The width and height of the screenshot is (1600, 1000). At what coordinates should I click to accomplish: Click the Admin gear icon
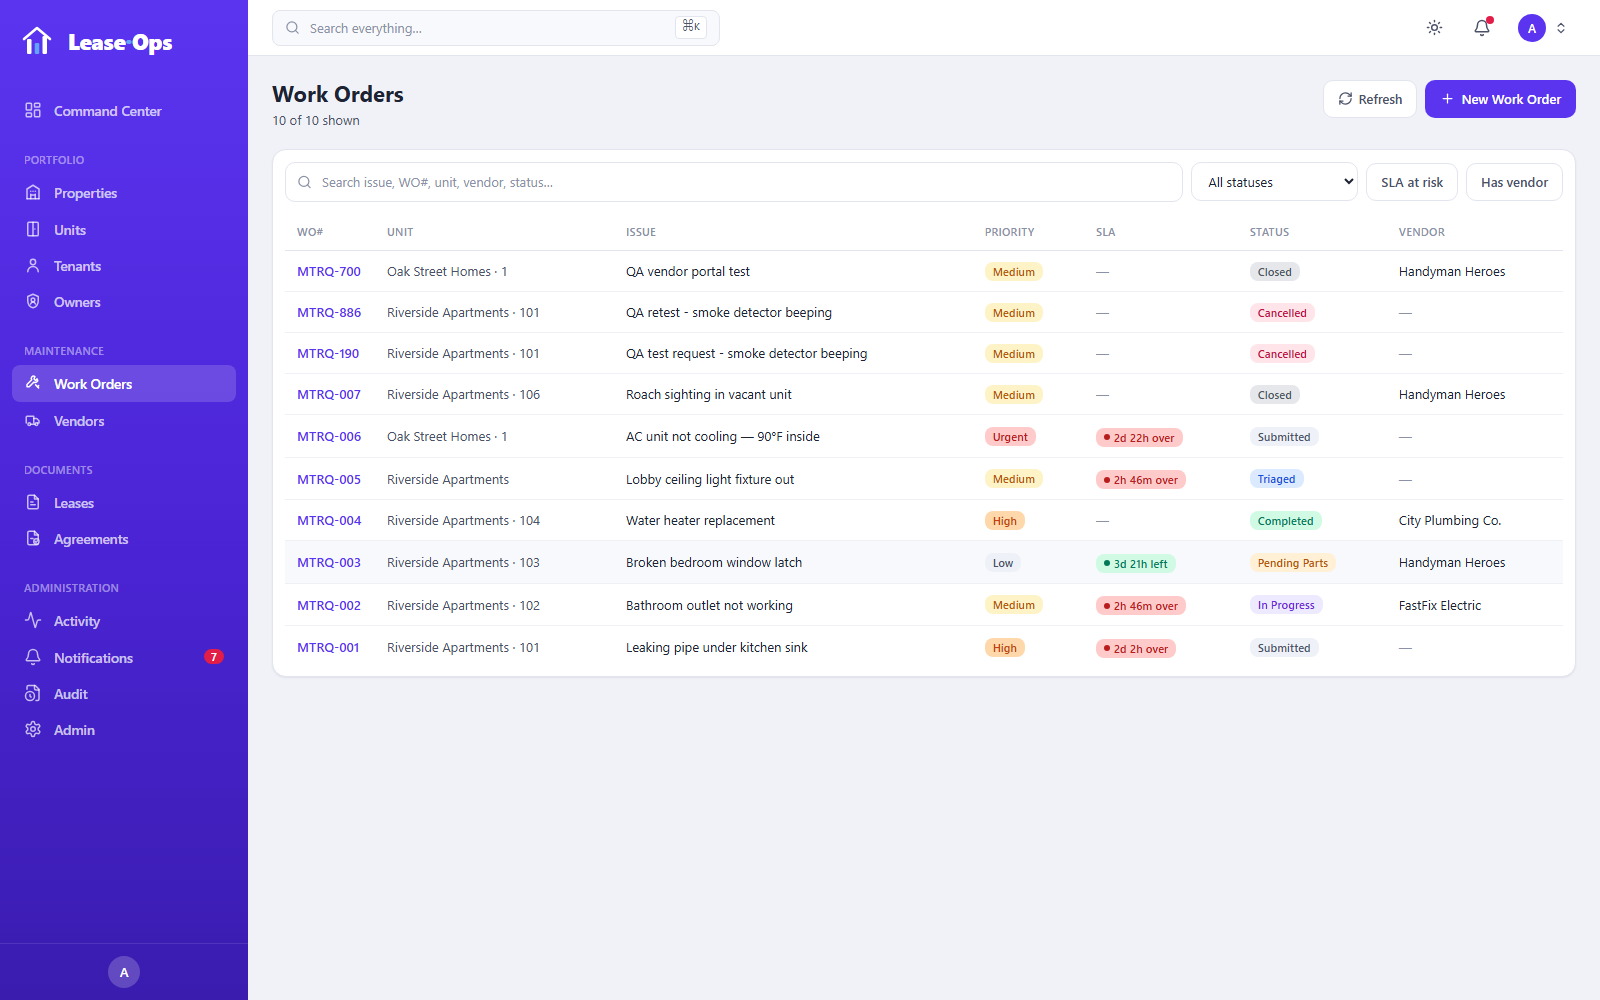click(x=33, y=729)
